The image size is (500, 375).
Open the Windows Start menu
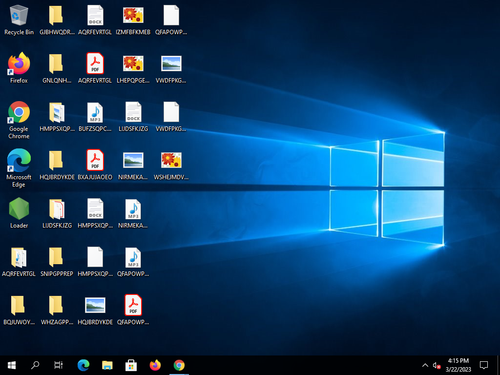coord(12,365)
